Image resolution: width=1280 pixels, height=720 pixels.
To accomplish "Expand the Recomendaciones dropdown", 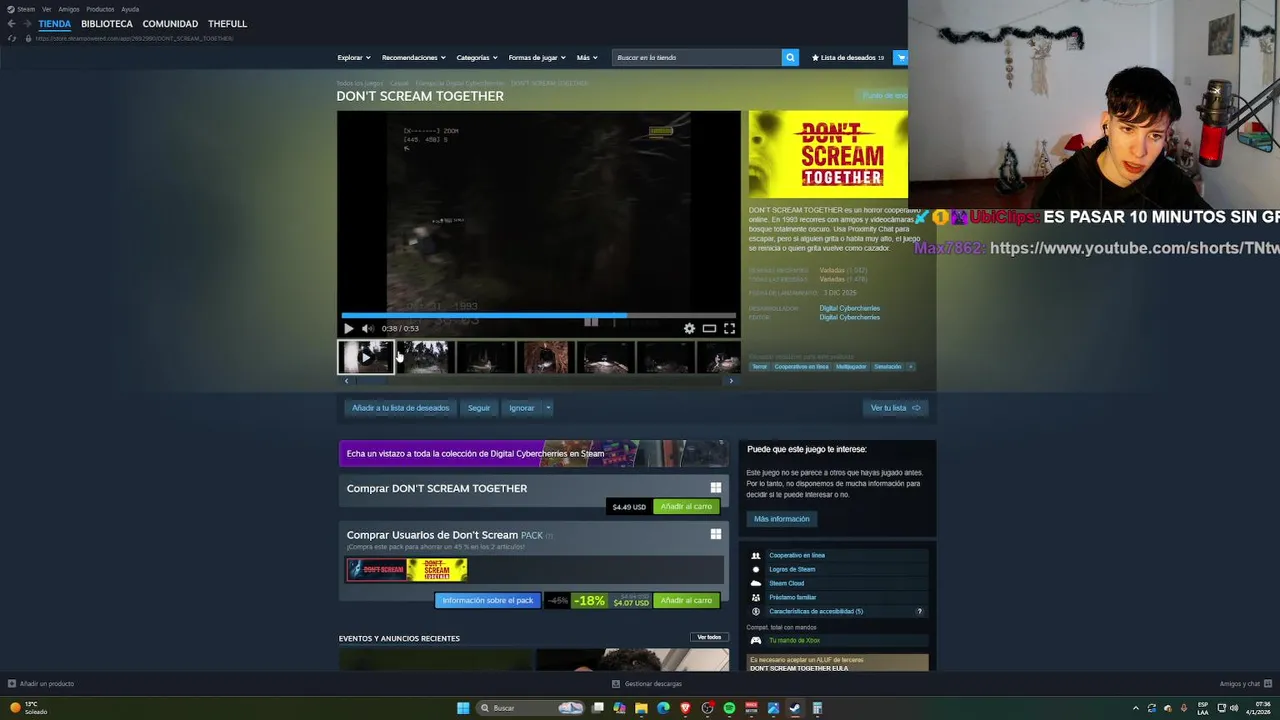I will (413, 57).
